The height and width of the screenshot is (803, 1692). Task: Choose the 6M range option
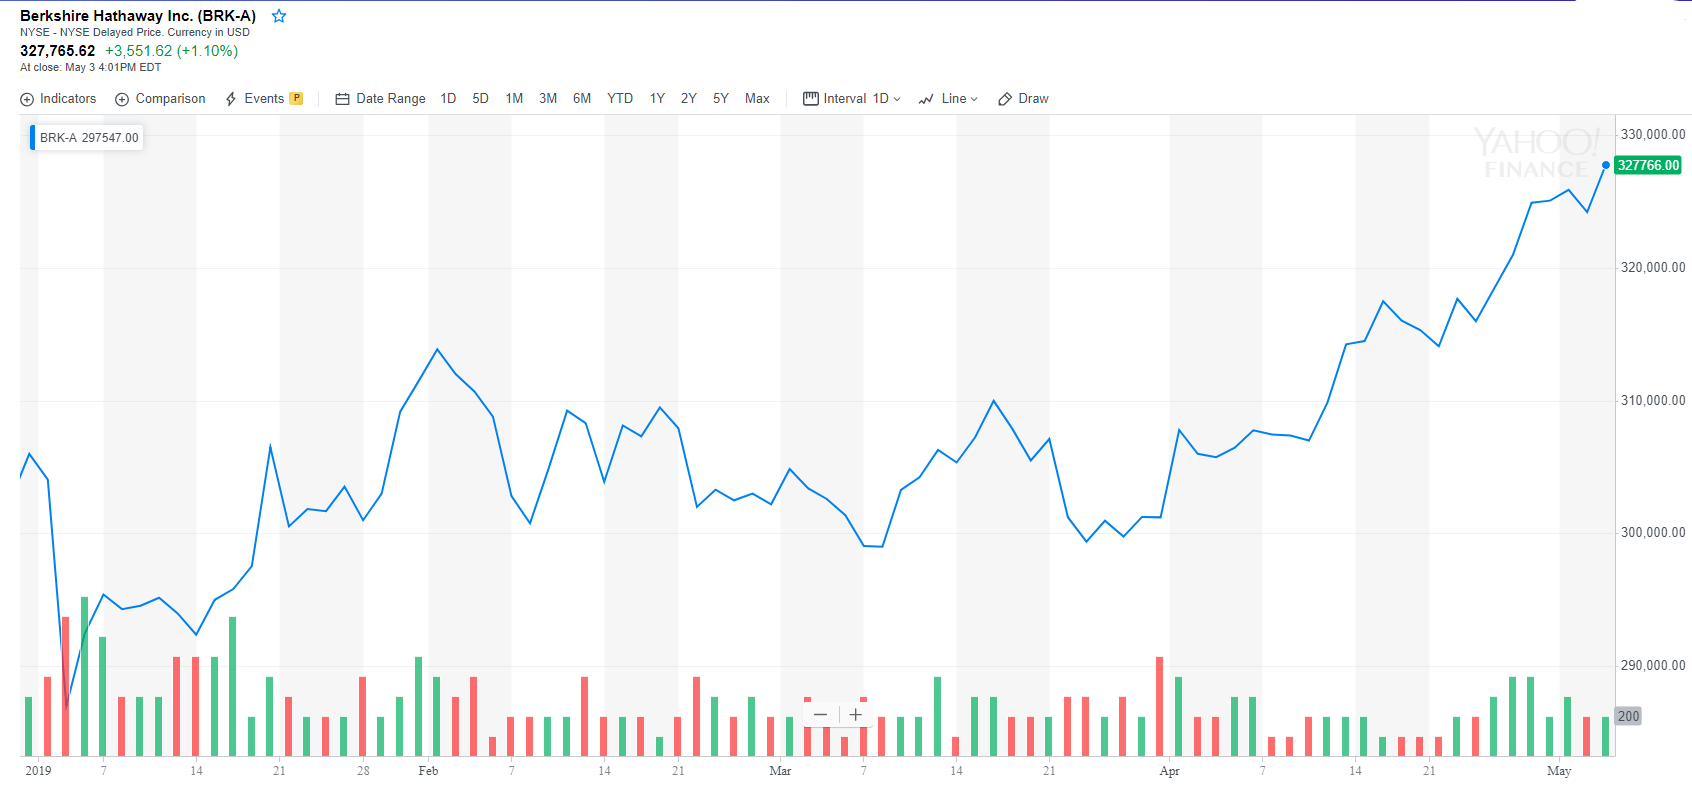coord(582,99)
